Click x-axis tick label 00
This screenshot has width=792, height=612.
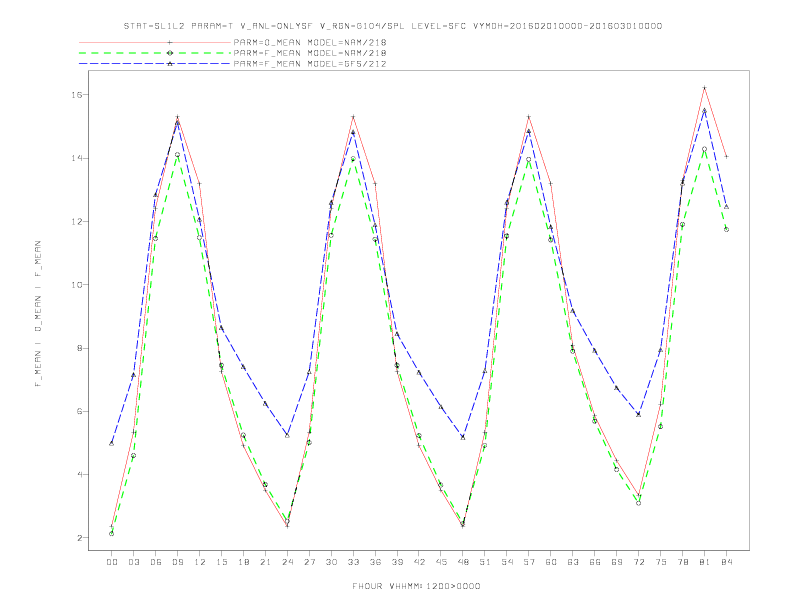tap(112, 562)
